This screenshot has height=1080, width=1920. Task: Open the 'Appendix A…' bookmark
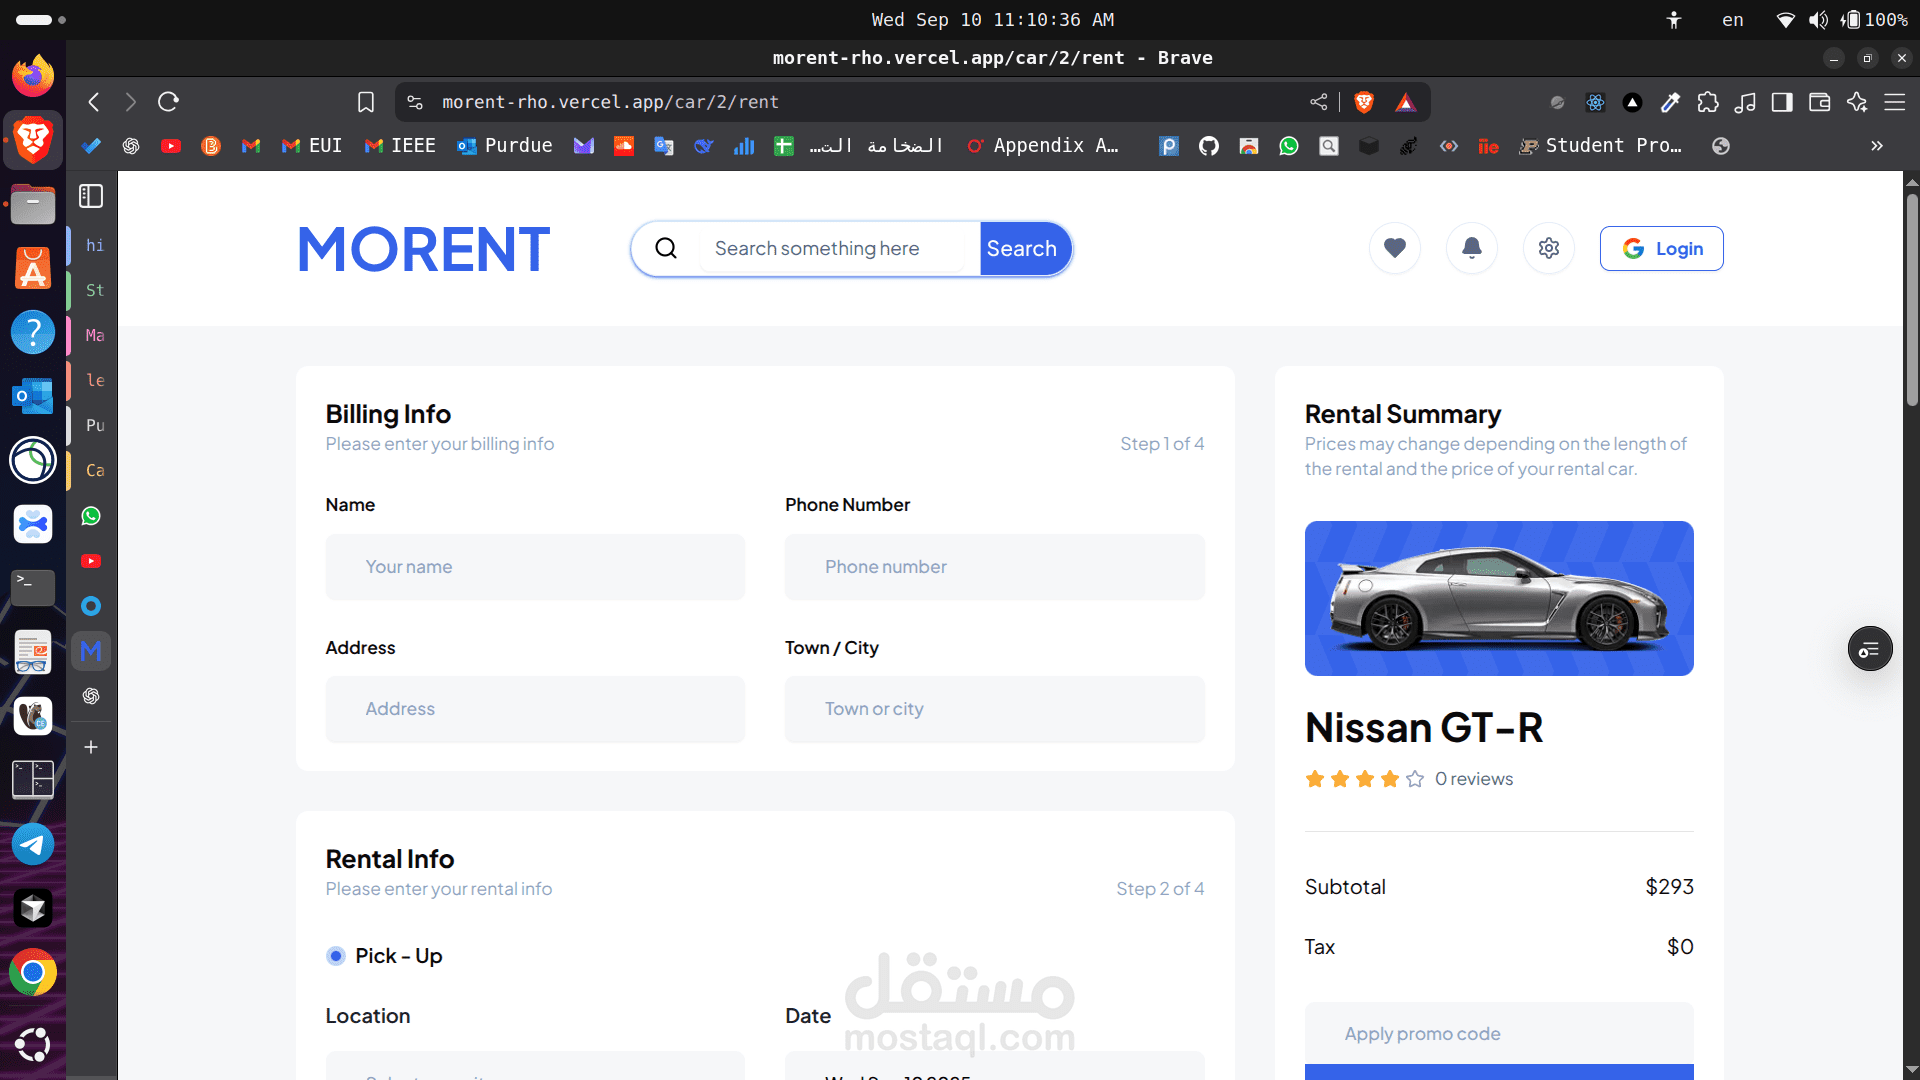[1043, 146]
